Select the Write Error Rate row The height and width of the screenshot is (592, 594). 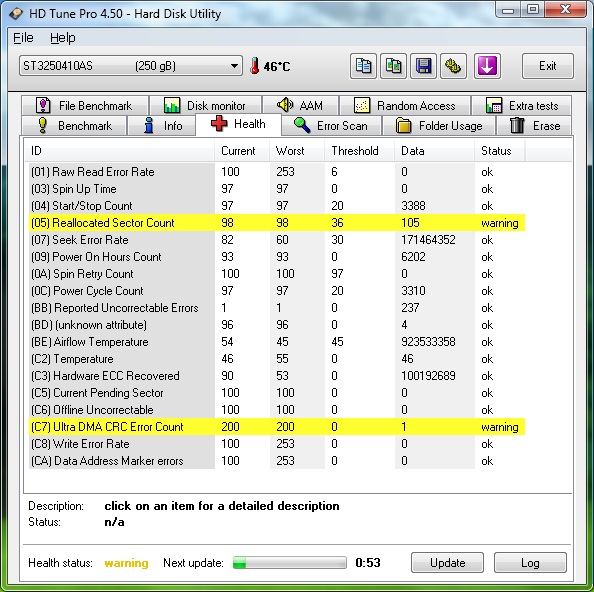coord(277,444)
